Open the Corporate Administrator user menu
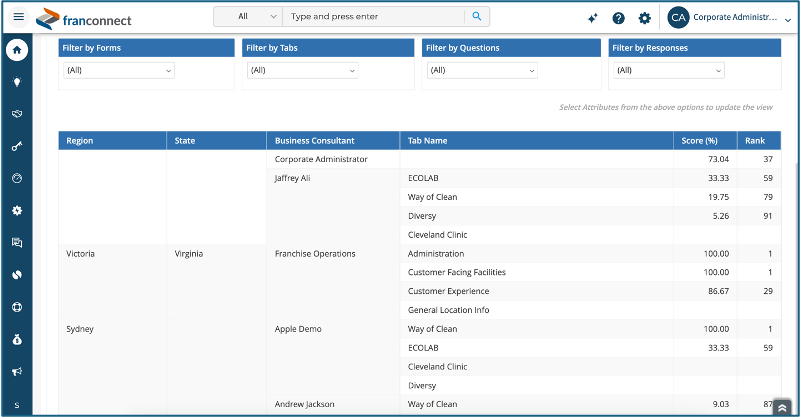Viewport: 800px width, 418px height. (730, 18)
